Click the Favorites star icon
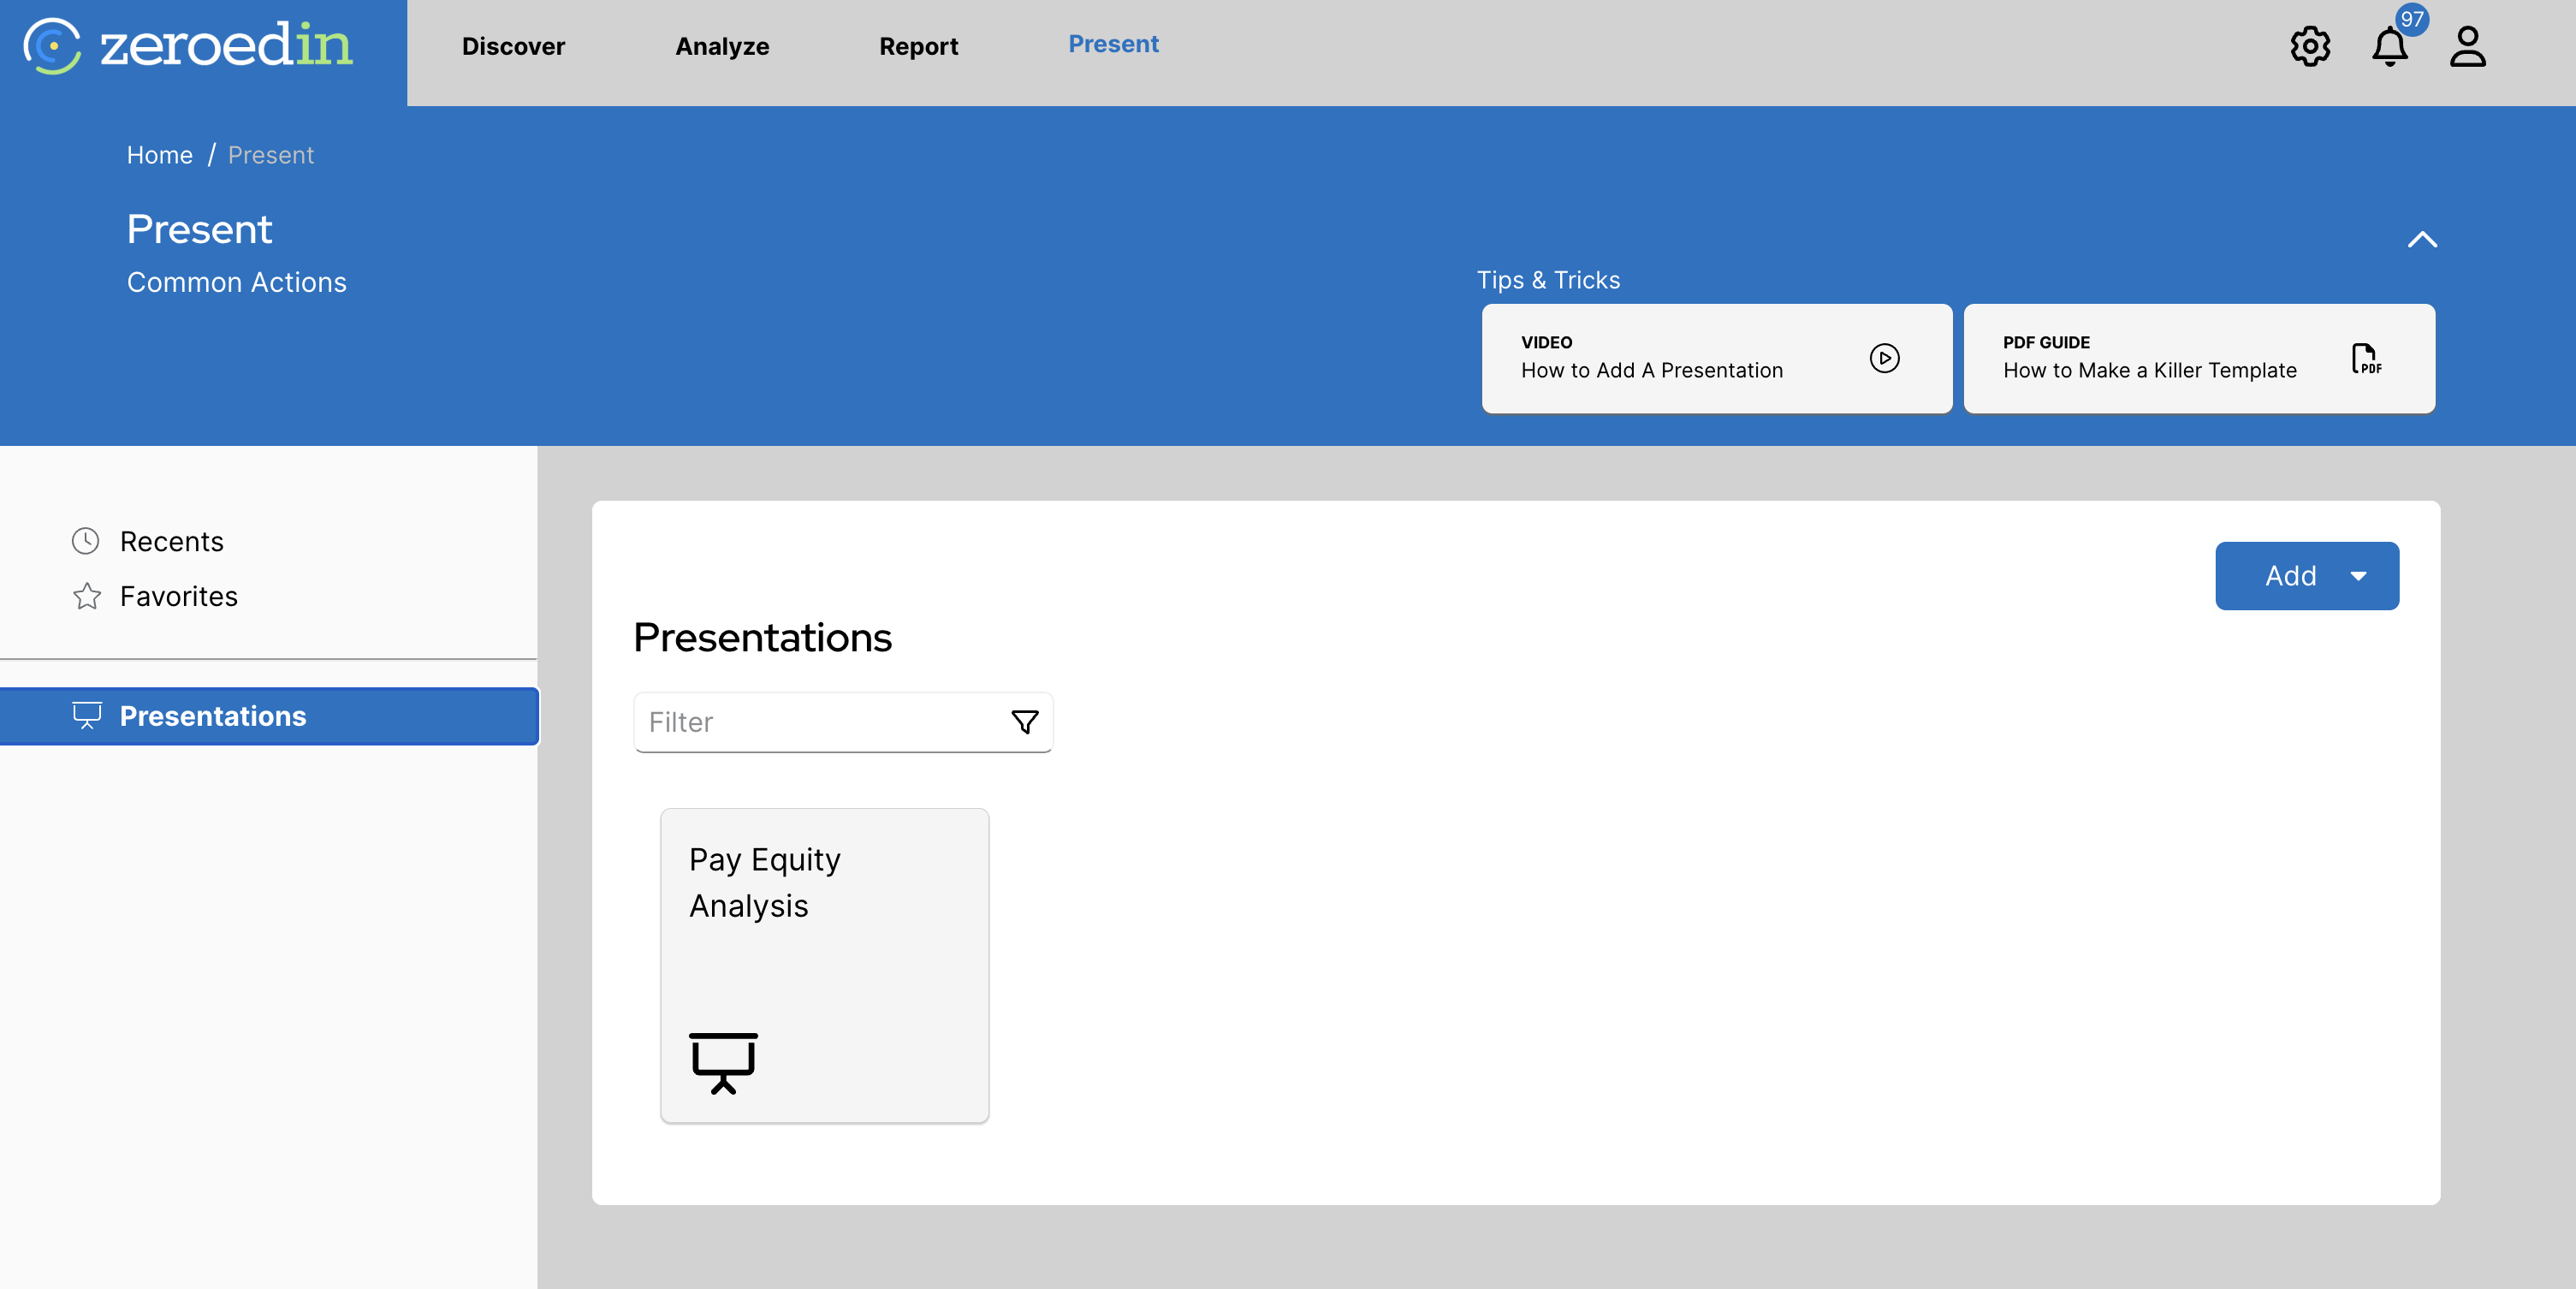This screenshot has width=2576, height=1289. click(87, 596)
